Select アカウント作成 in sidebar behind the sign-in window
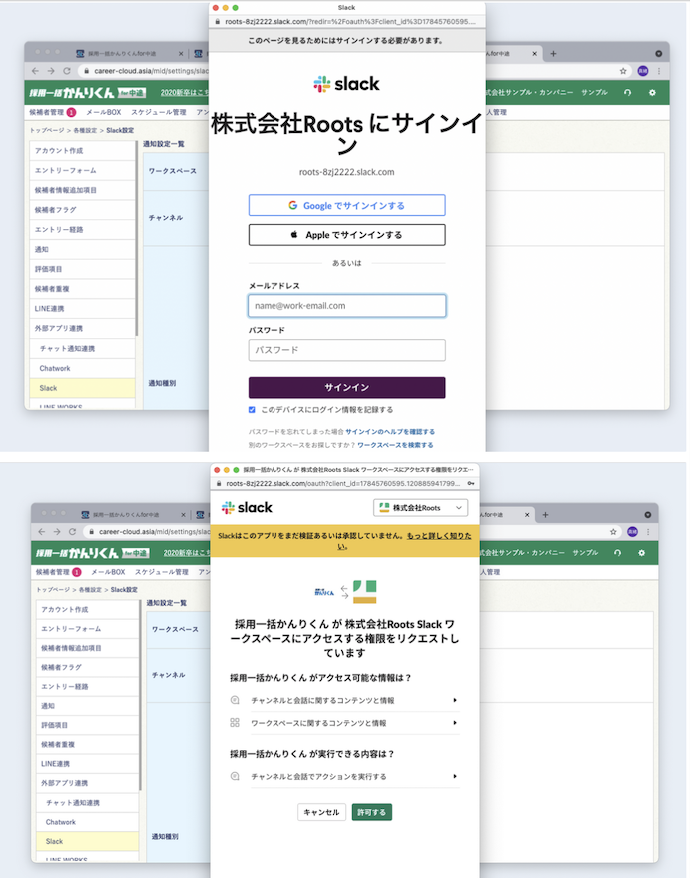 pyautogui.click(x=82, y=151)
